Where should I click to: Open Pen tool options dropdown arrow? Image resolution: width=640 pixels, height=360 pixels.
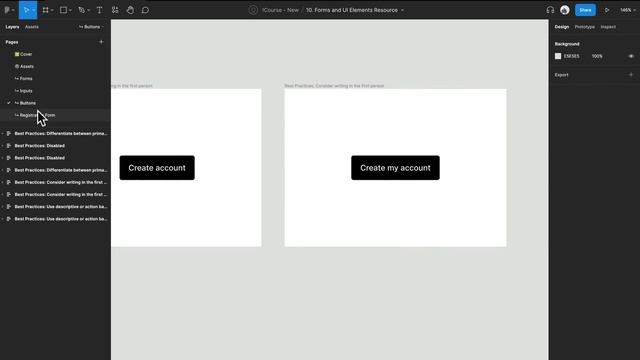point(88,10)
